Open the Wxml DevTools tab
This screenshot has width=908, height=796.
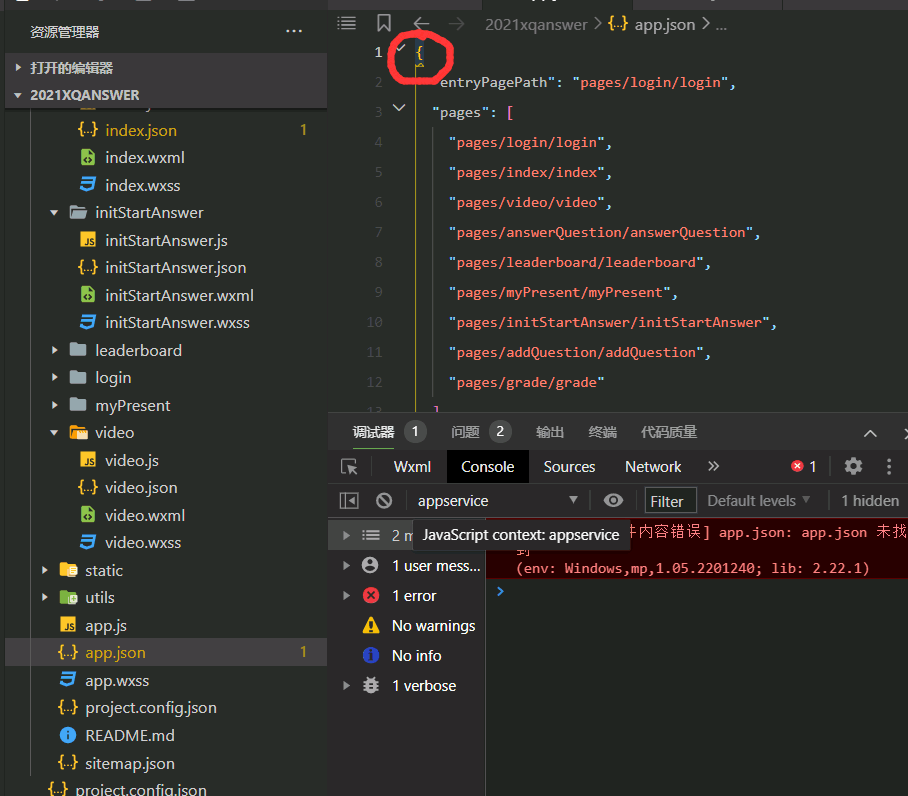tap(412, 467)
